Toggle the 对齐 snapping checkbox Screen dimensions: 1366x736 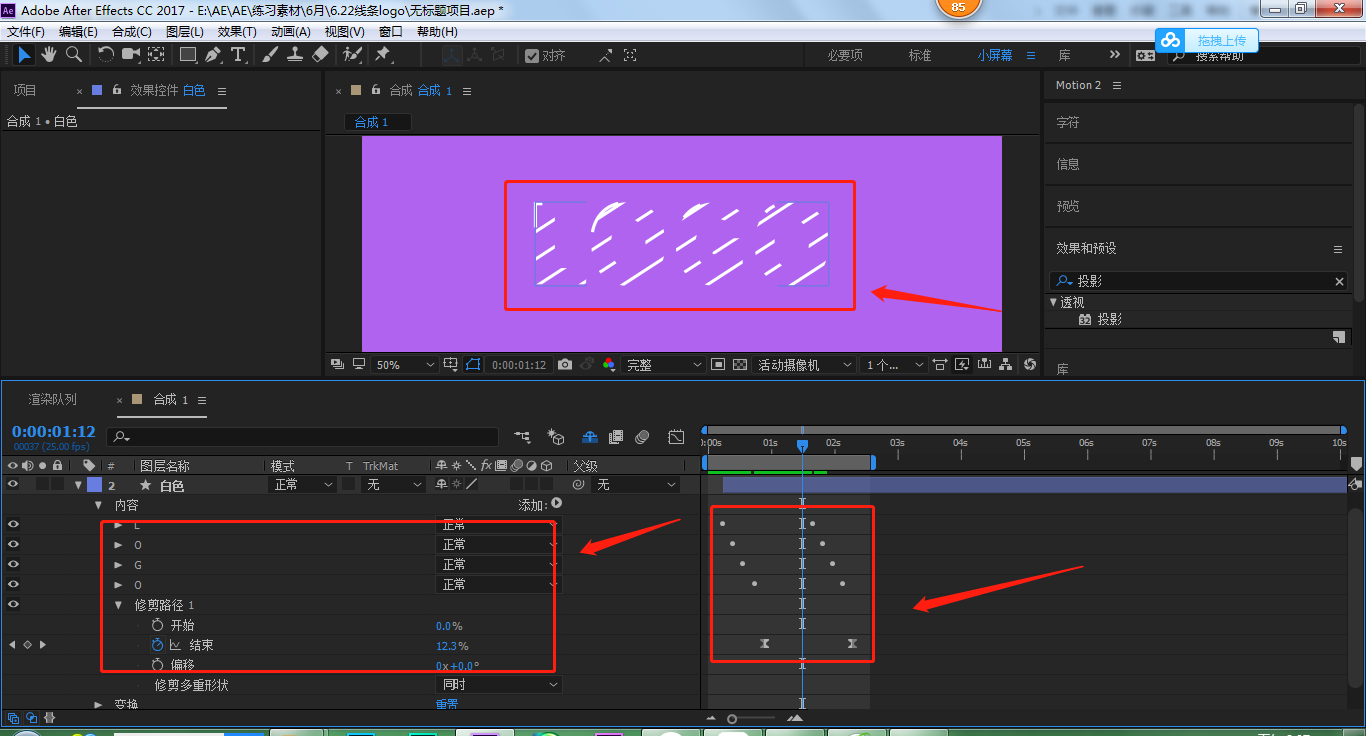click(x=532, y=56)
